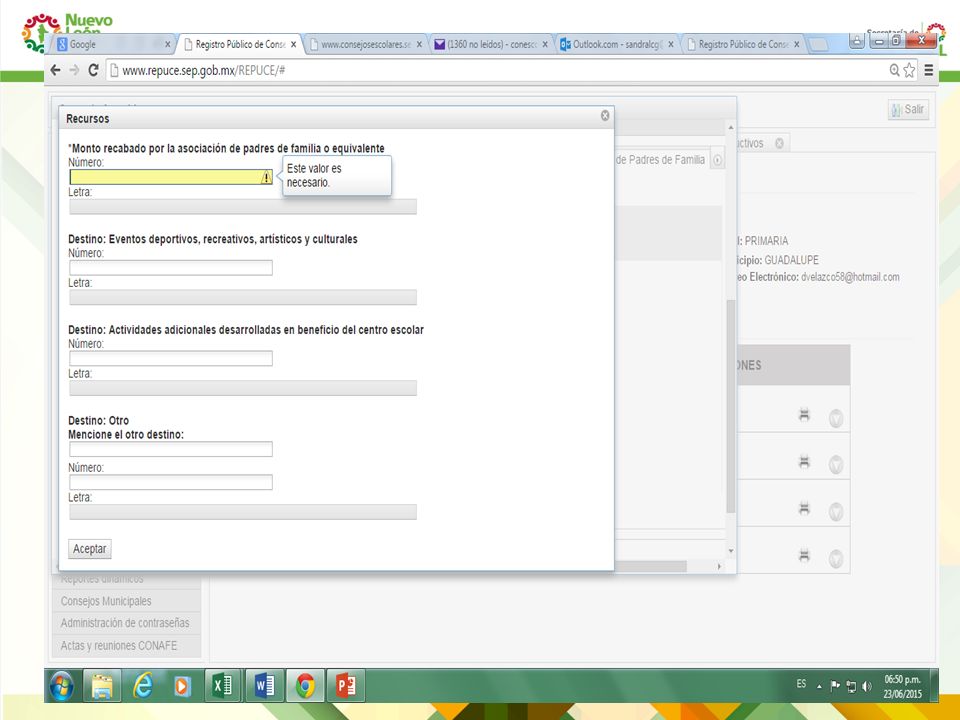Open the topmost round dropdown arrow in the actions list
This screenshot has height=720, width=960.
pyautogui.click(x=836, y=418)
